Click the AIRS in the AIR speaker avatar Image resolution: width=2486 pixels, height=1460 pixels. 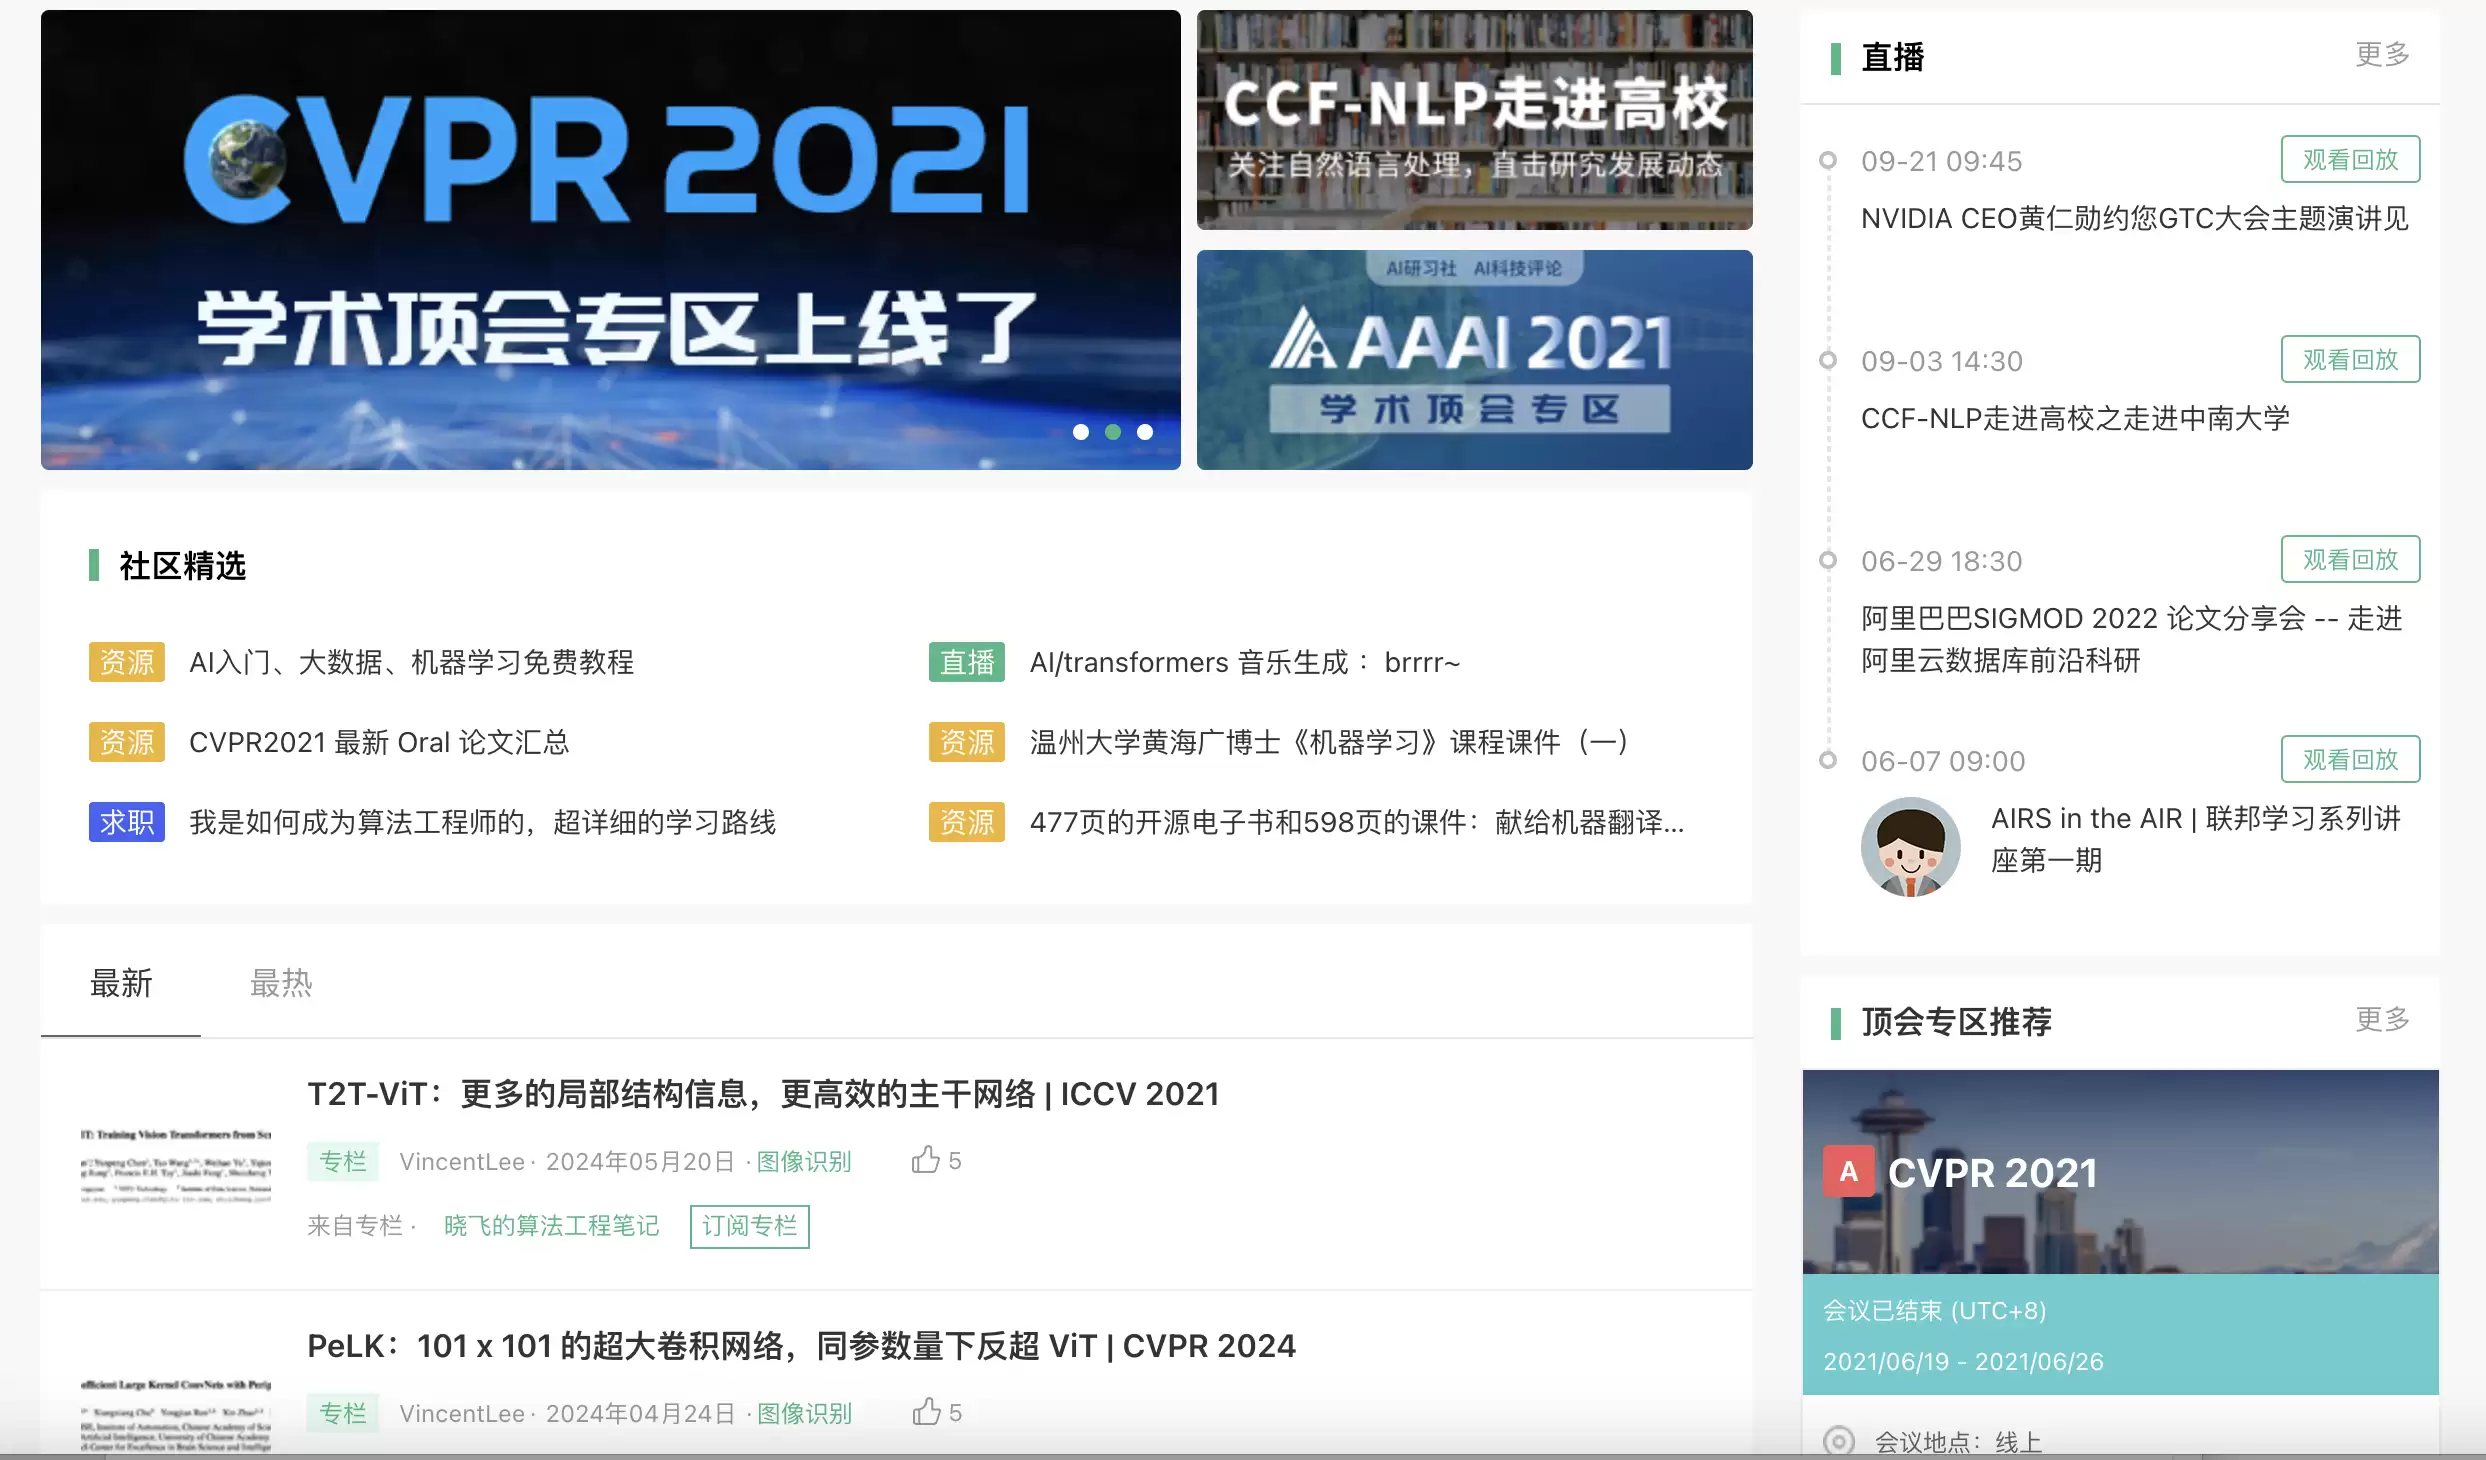click(x=1910, y=846)
